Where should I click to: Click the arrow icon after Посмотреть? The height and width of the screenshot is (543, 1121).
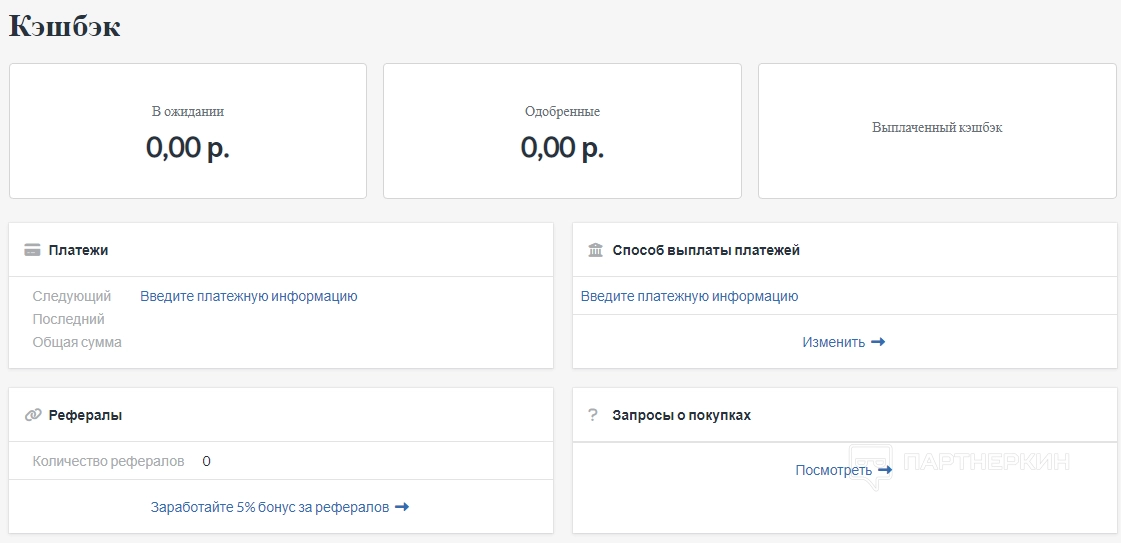[x=885, y=470]
